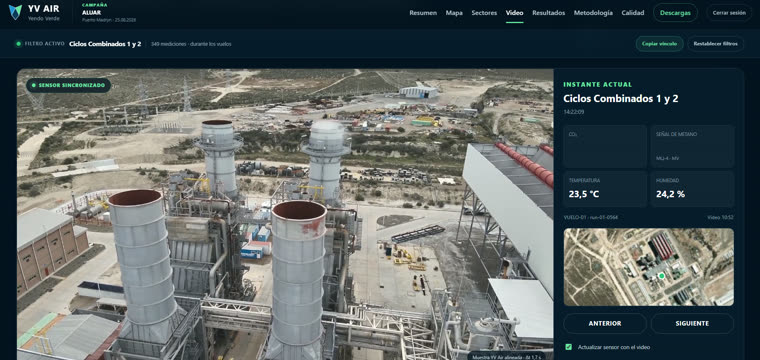Image resolution: width=760 pixels, height=360 pixels.
Task: Select the Video tab
Action: [514, 13]
